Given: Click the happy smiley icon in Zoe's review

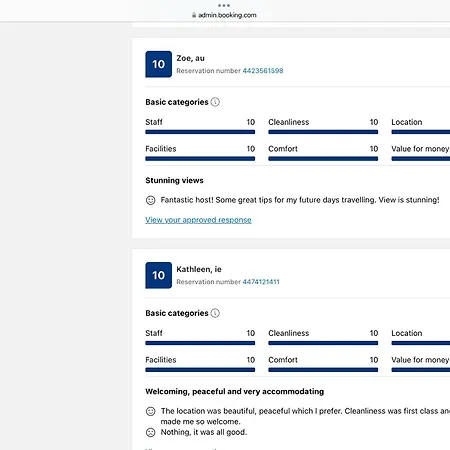Looking at the screenshot, I should [x=151, y=200].
